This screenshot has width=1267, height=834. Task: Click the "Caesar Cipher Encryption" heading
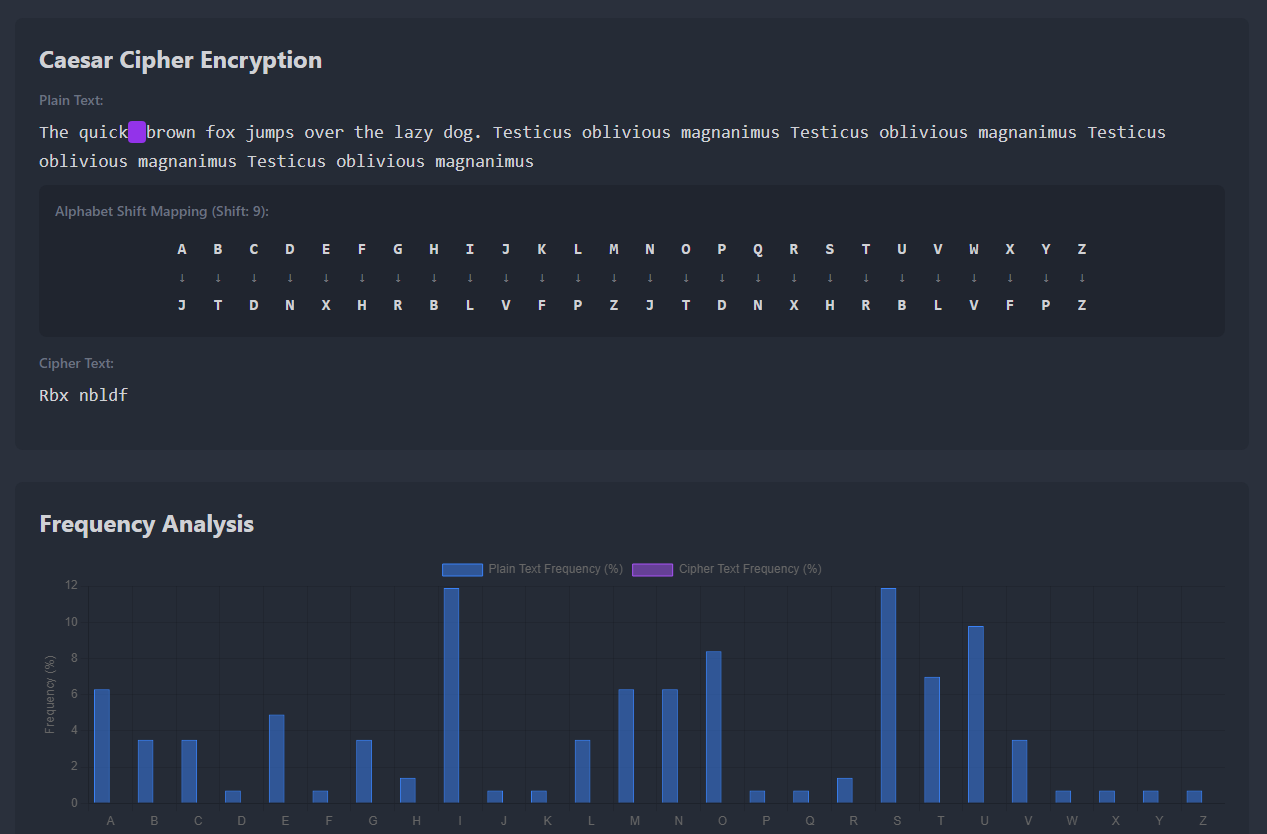point(180,60)
